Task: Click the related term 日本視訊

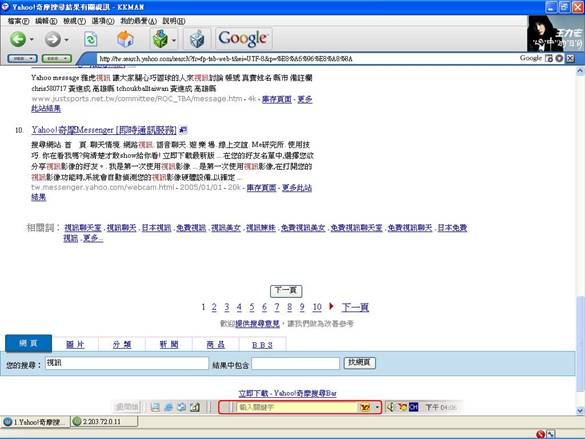Action: tap(156, 228)
